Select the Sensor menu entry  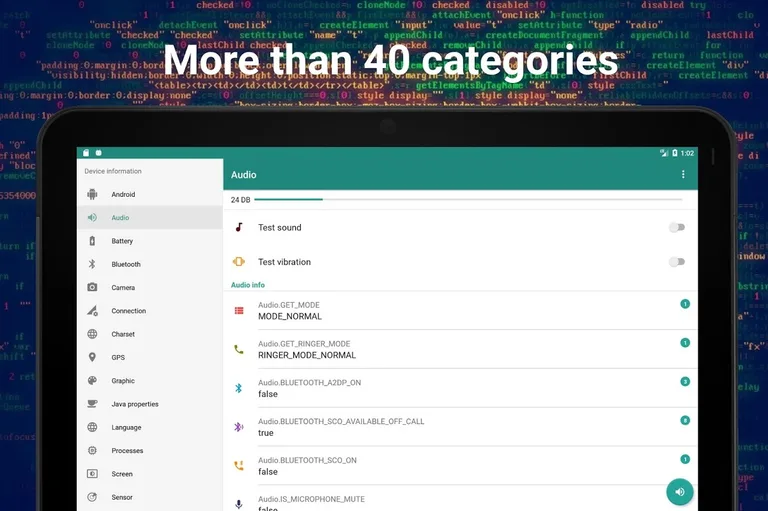tap(150, 497)
